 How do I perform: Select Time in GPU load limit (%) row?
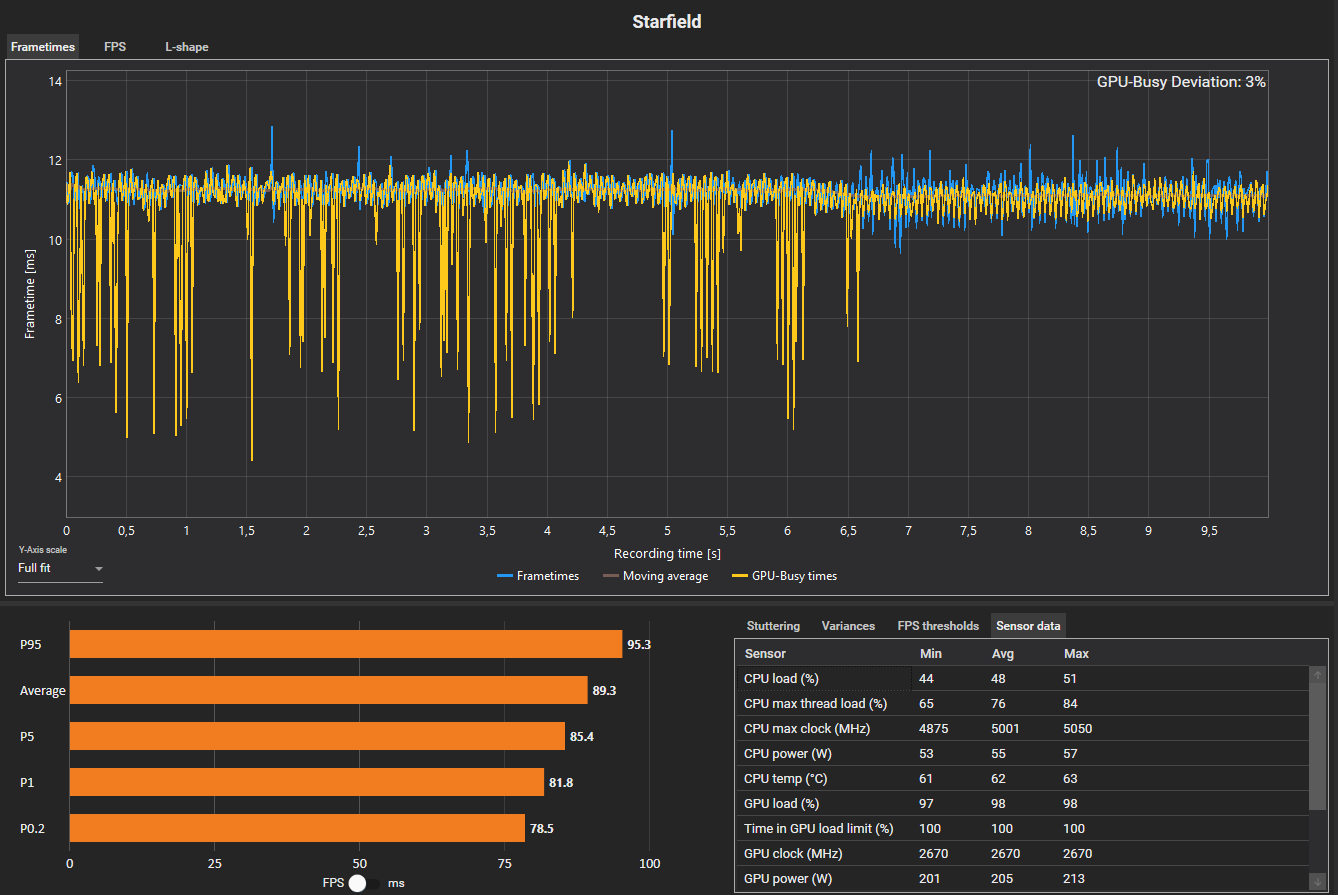point(1022,829)
